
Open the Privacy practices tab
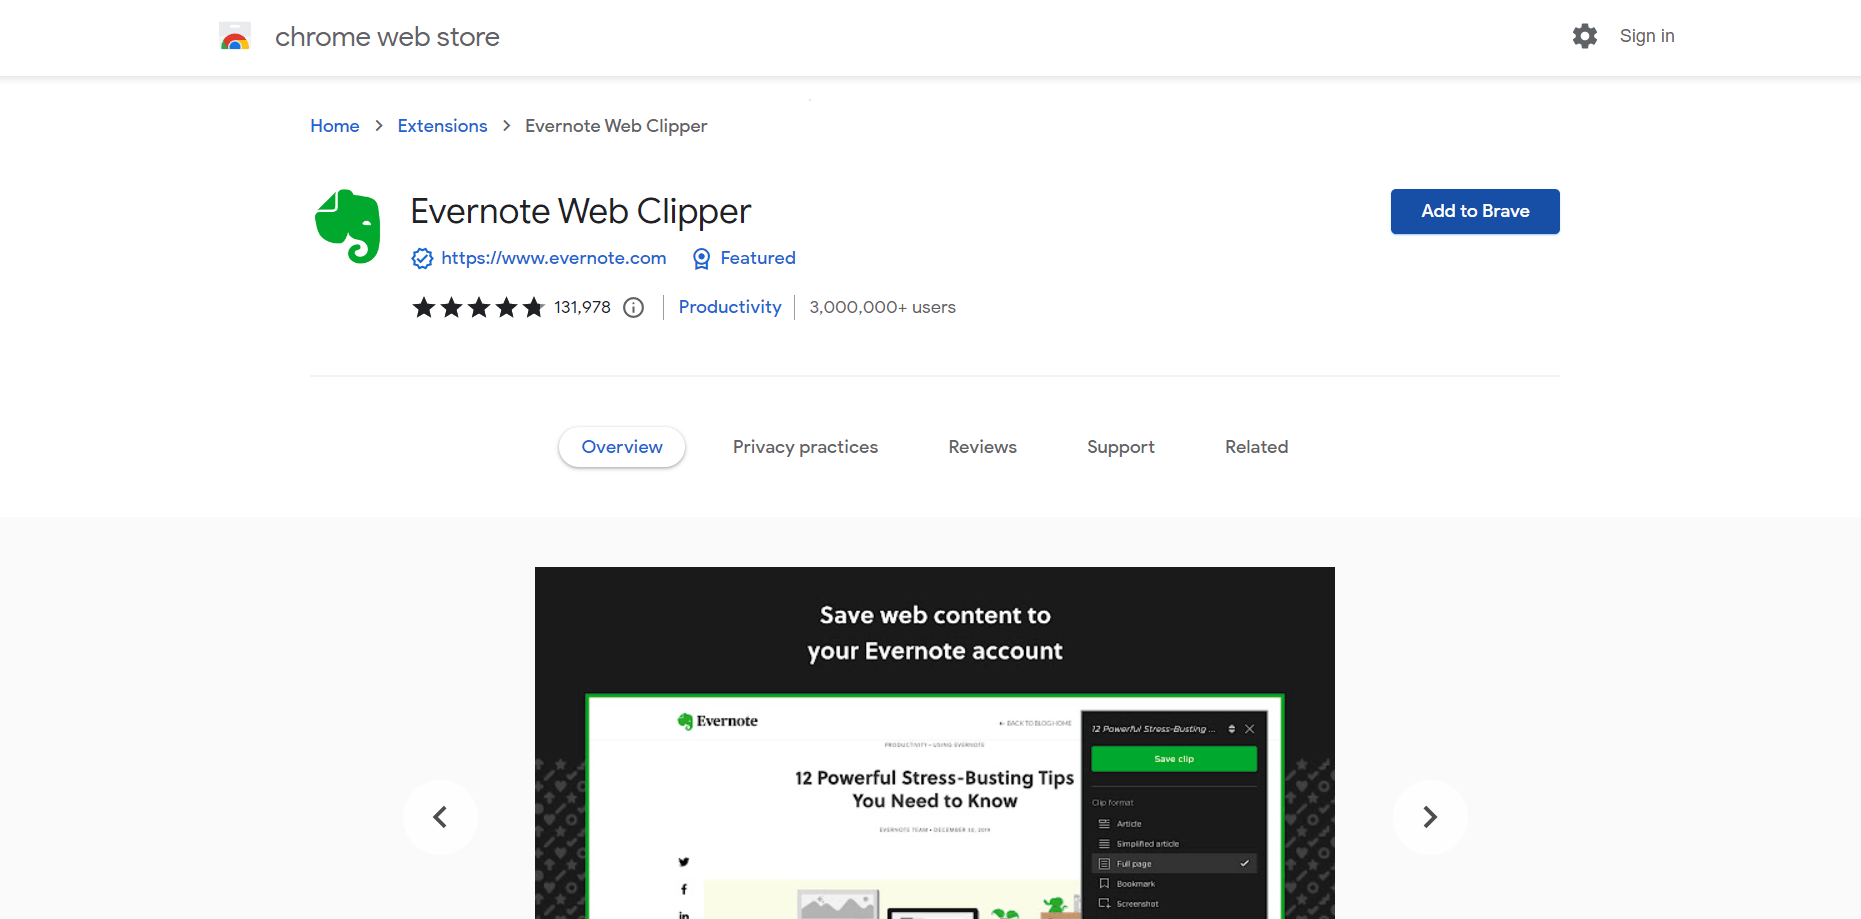click(x=805, y=447)
